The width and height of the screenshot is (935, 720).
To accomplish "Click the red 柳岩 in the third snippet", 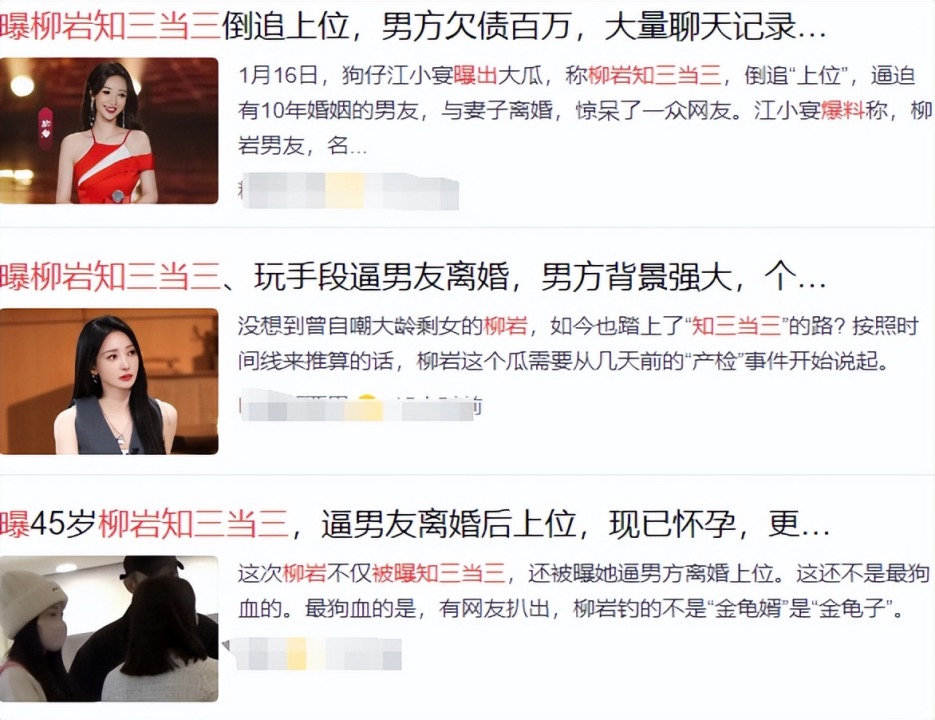I will tap(305, 574).
